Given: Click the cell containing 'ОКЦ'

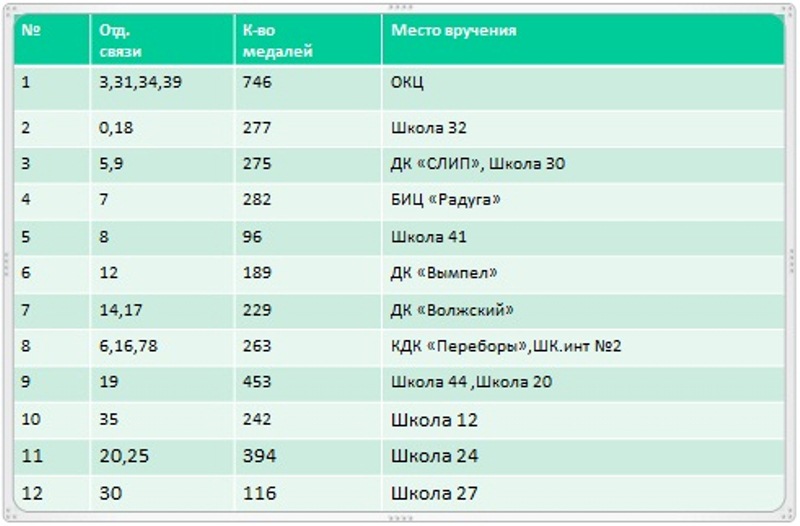Looking at the screenshot, I should 583,88.
